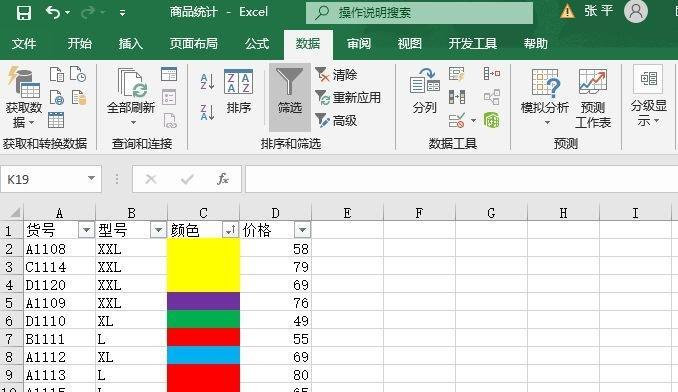Image resolution: width=678 pixels, height=392 pixels.
Task: Open 高级 advanced filter
Action: click(336, 121)
